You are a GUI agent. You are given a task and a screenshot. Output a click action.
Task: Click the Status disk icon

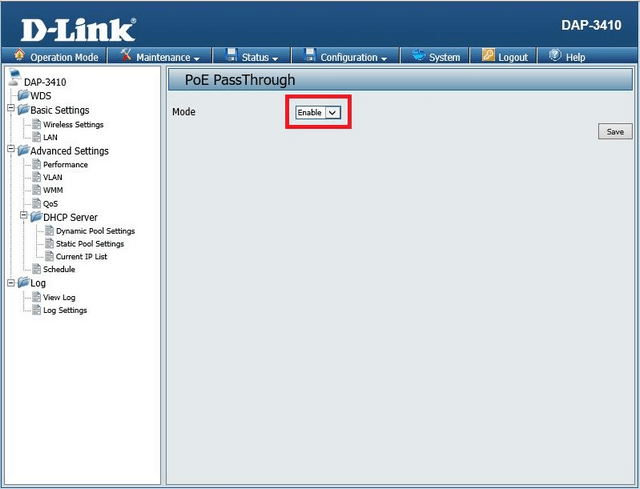231,57
